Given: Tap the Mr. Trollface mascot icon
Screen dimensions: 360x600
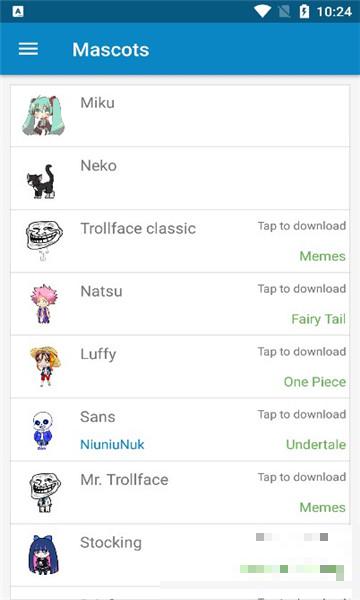Looking at the screenshot, I should click(x=45, y=492).
